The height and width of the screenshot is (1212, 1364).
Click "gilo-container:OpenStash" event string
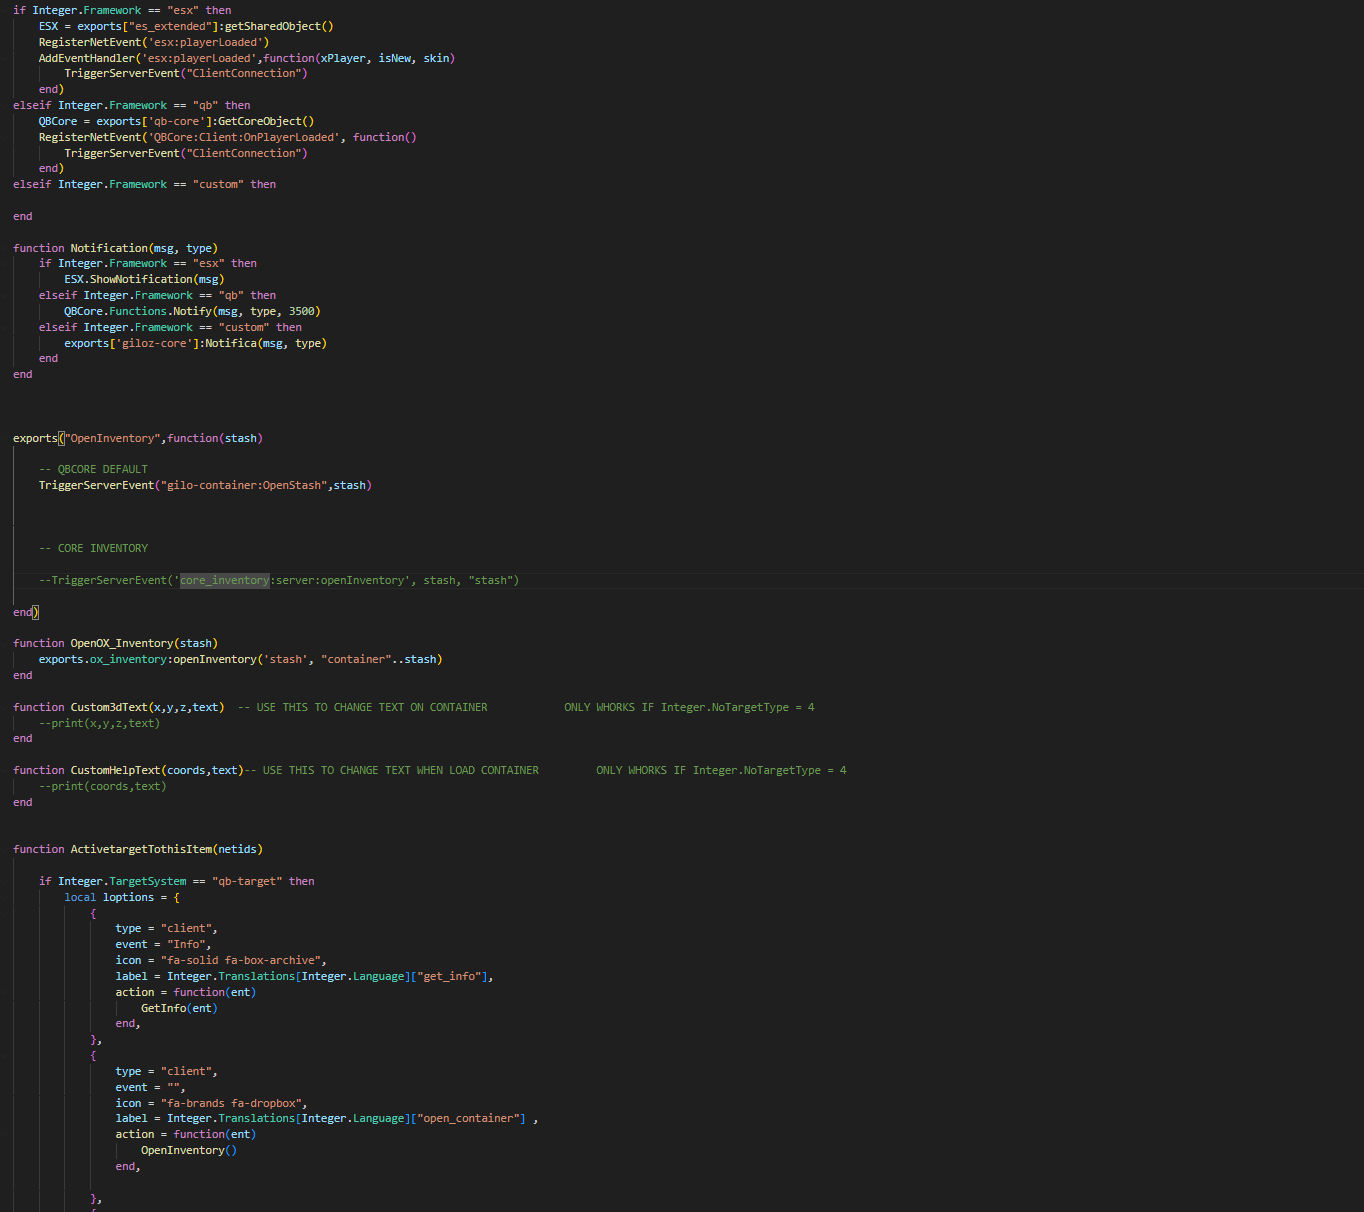click(x=244, y=485)
